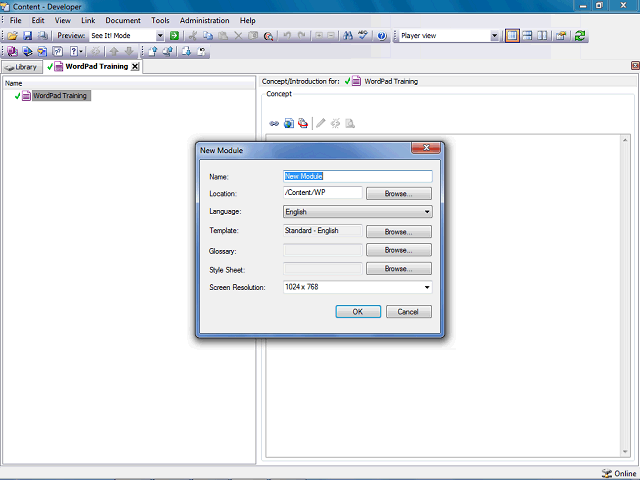
Task: Open the Link menu
Action: click(88, 20)
